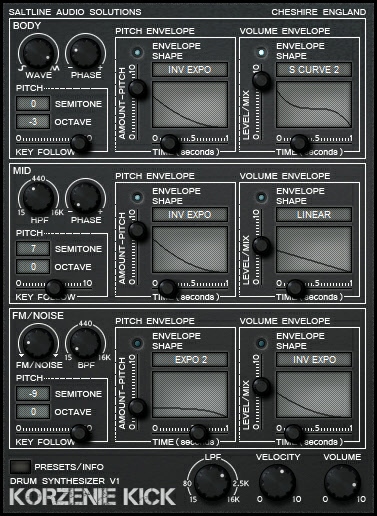The image size is (377, 516).
Task: Click the FM/Noise blend knob
Action: 38,343
